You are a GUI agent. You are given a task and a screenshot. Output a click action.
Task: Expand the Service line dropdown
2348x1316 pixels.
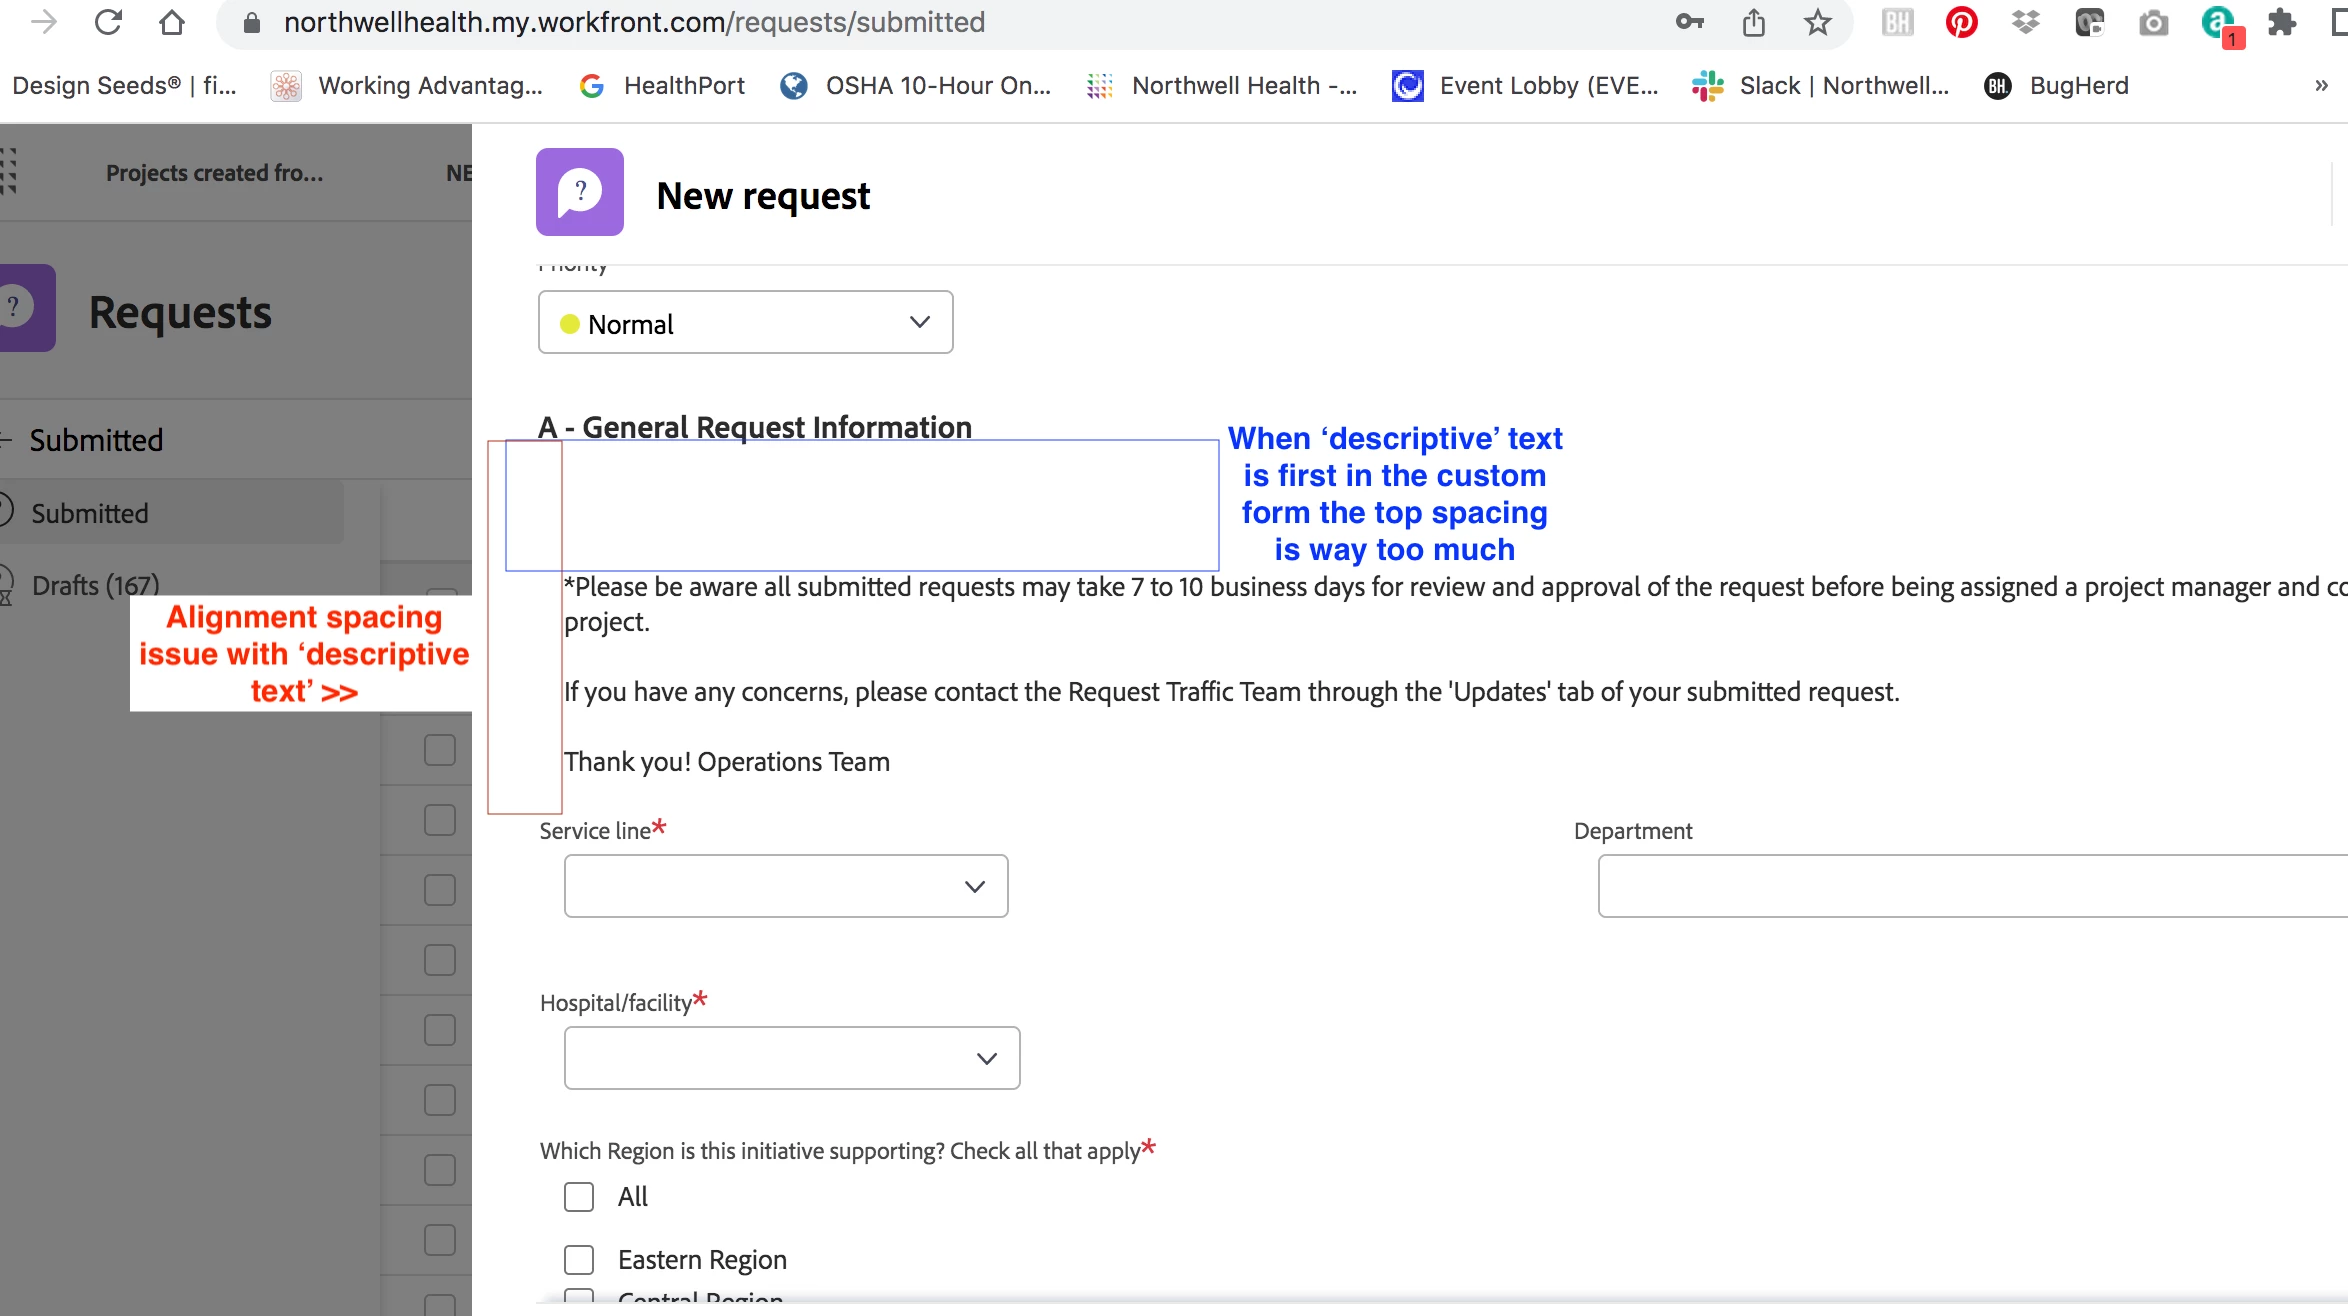785,887
